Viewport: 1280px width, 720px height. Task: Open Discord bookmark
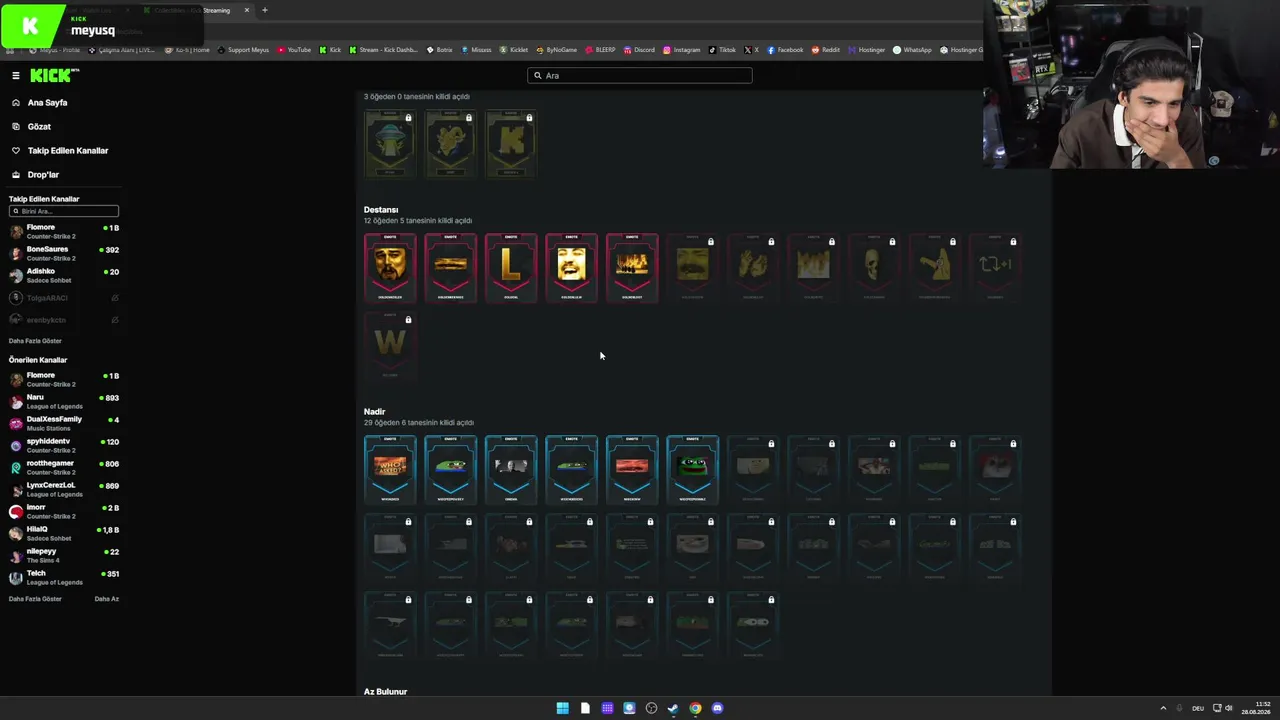pyautogui.click(x=639, y=50)
